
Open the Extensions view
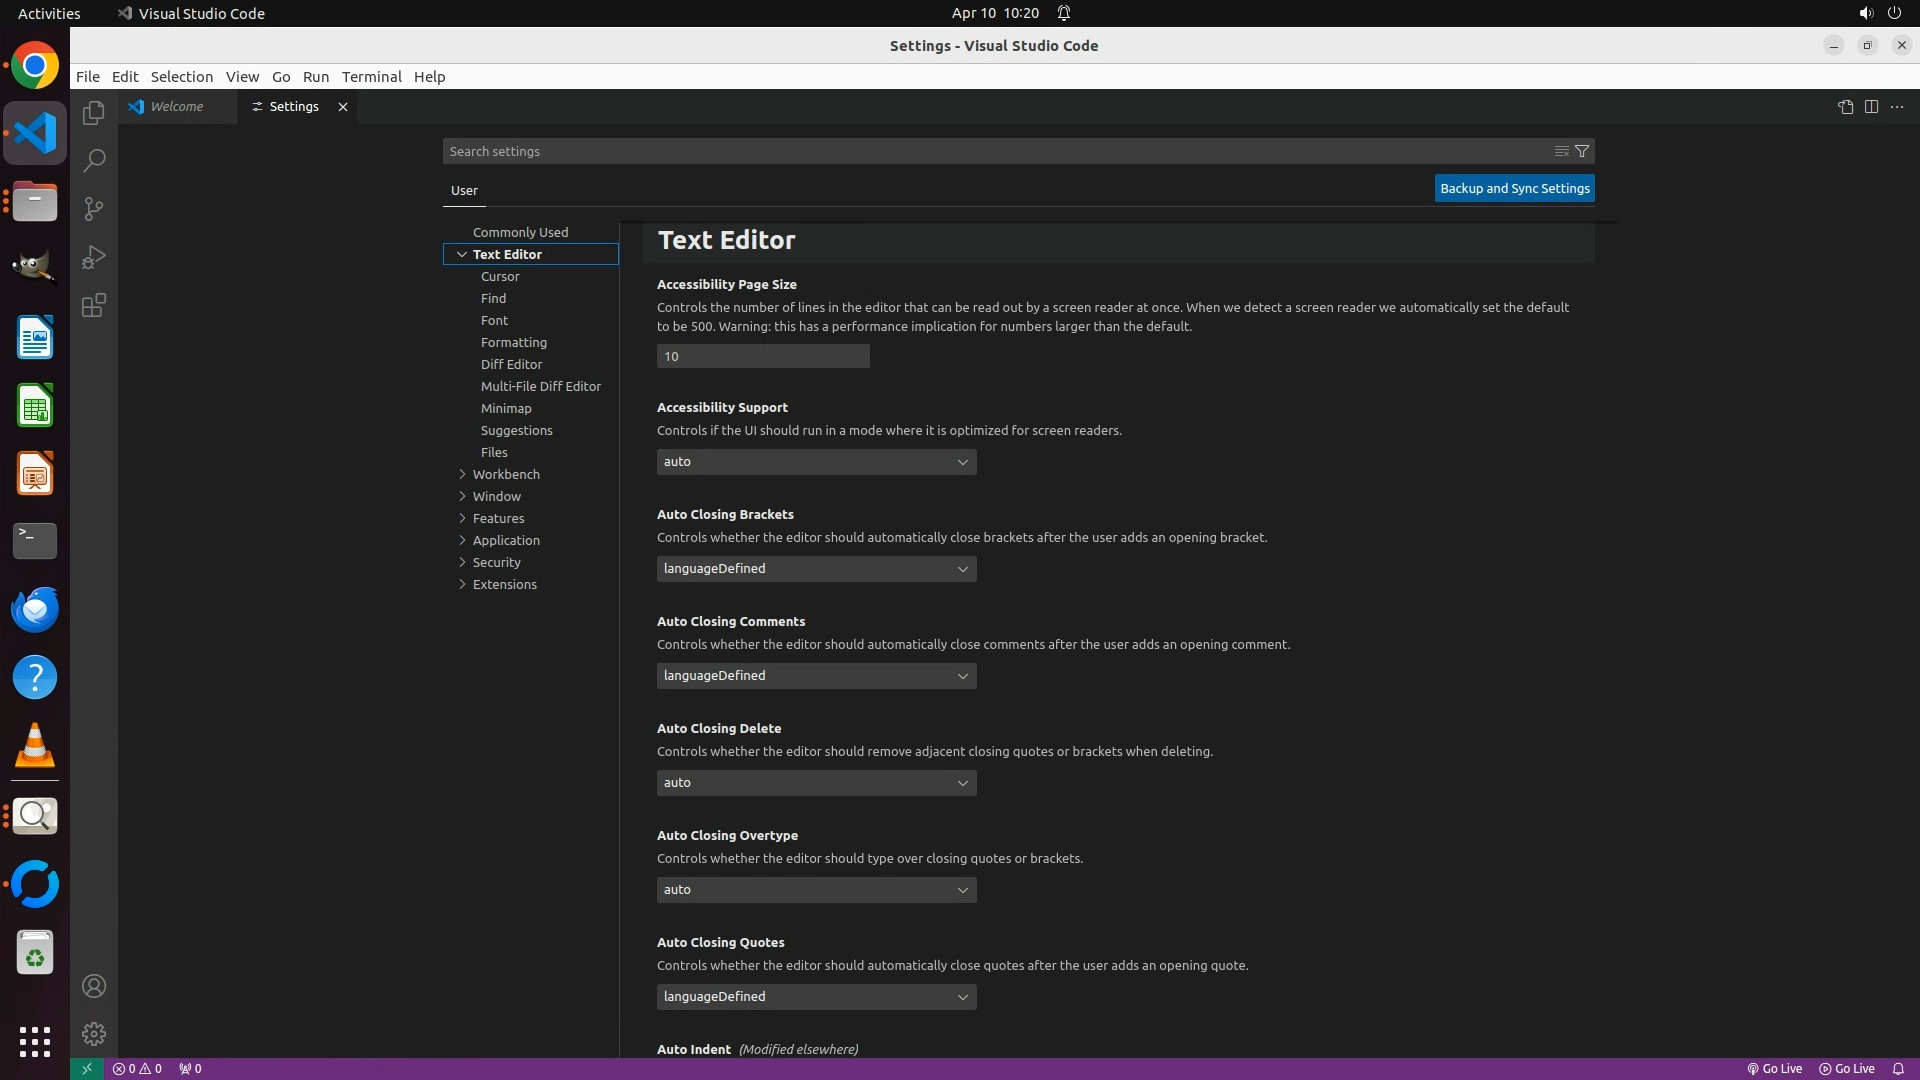point(94,305)
